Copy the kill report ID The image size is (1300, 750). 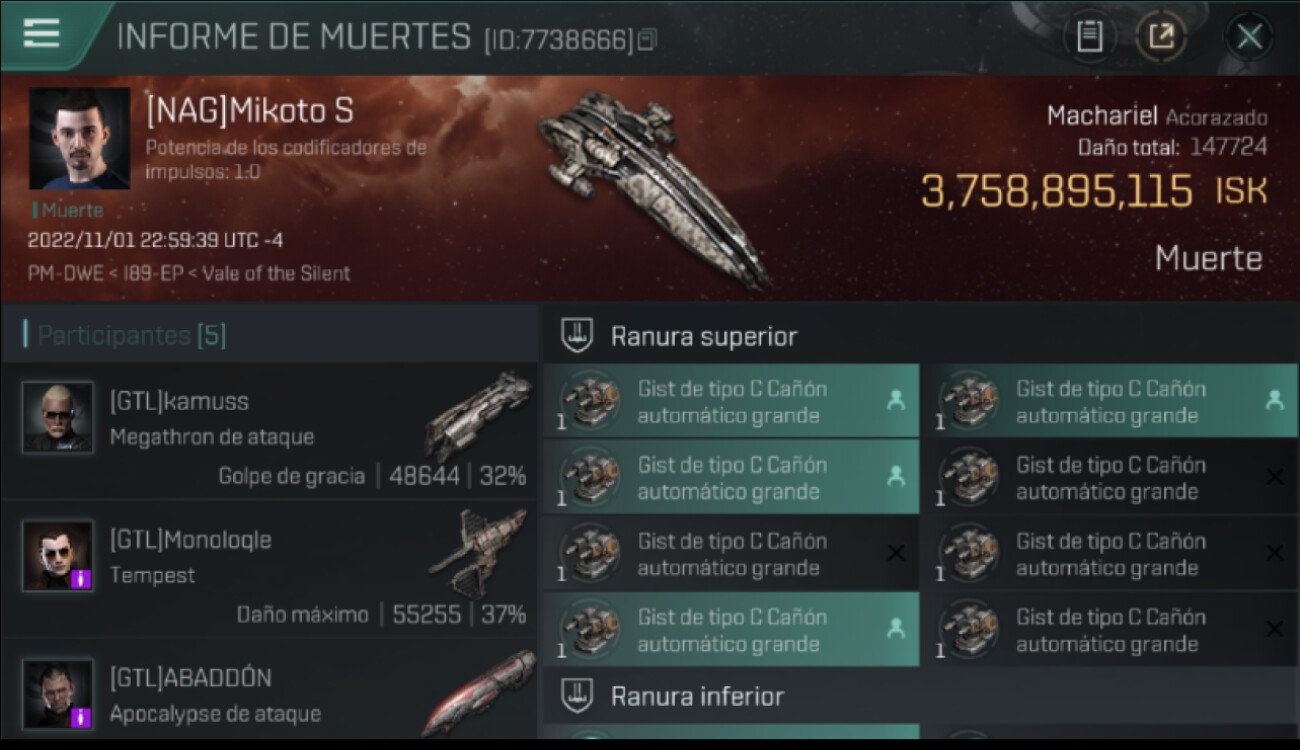point(648,41)
